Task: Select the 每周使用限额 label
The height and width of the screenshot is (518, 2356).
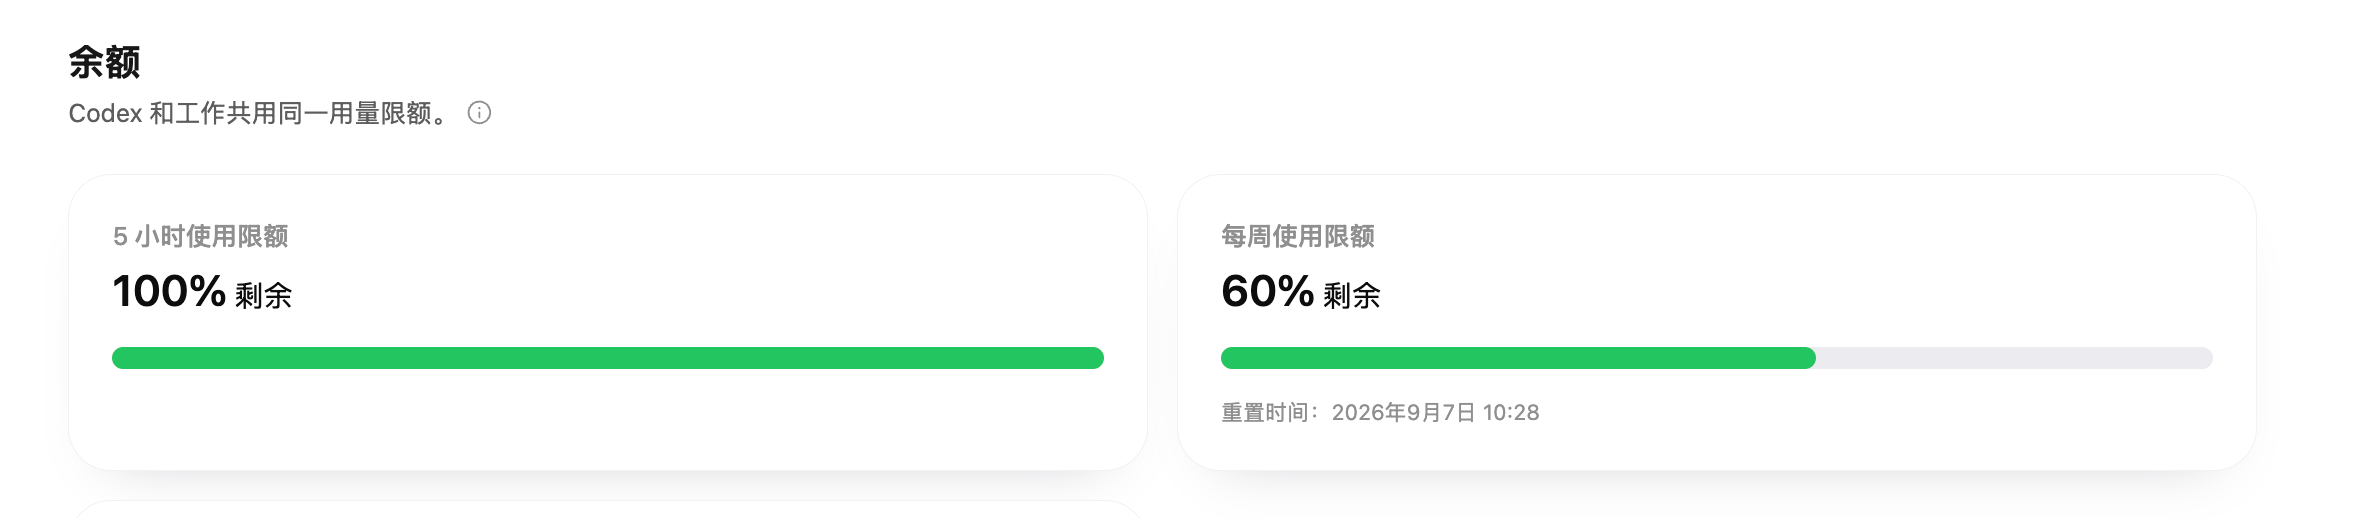Action: (x=1298, y=236)
